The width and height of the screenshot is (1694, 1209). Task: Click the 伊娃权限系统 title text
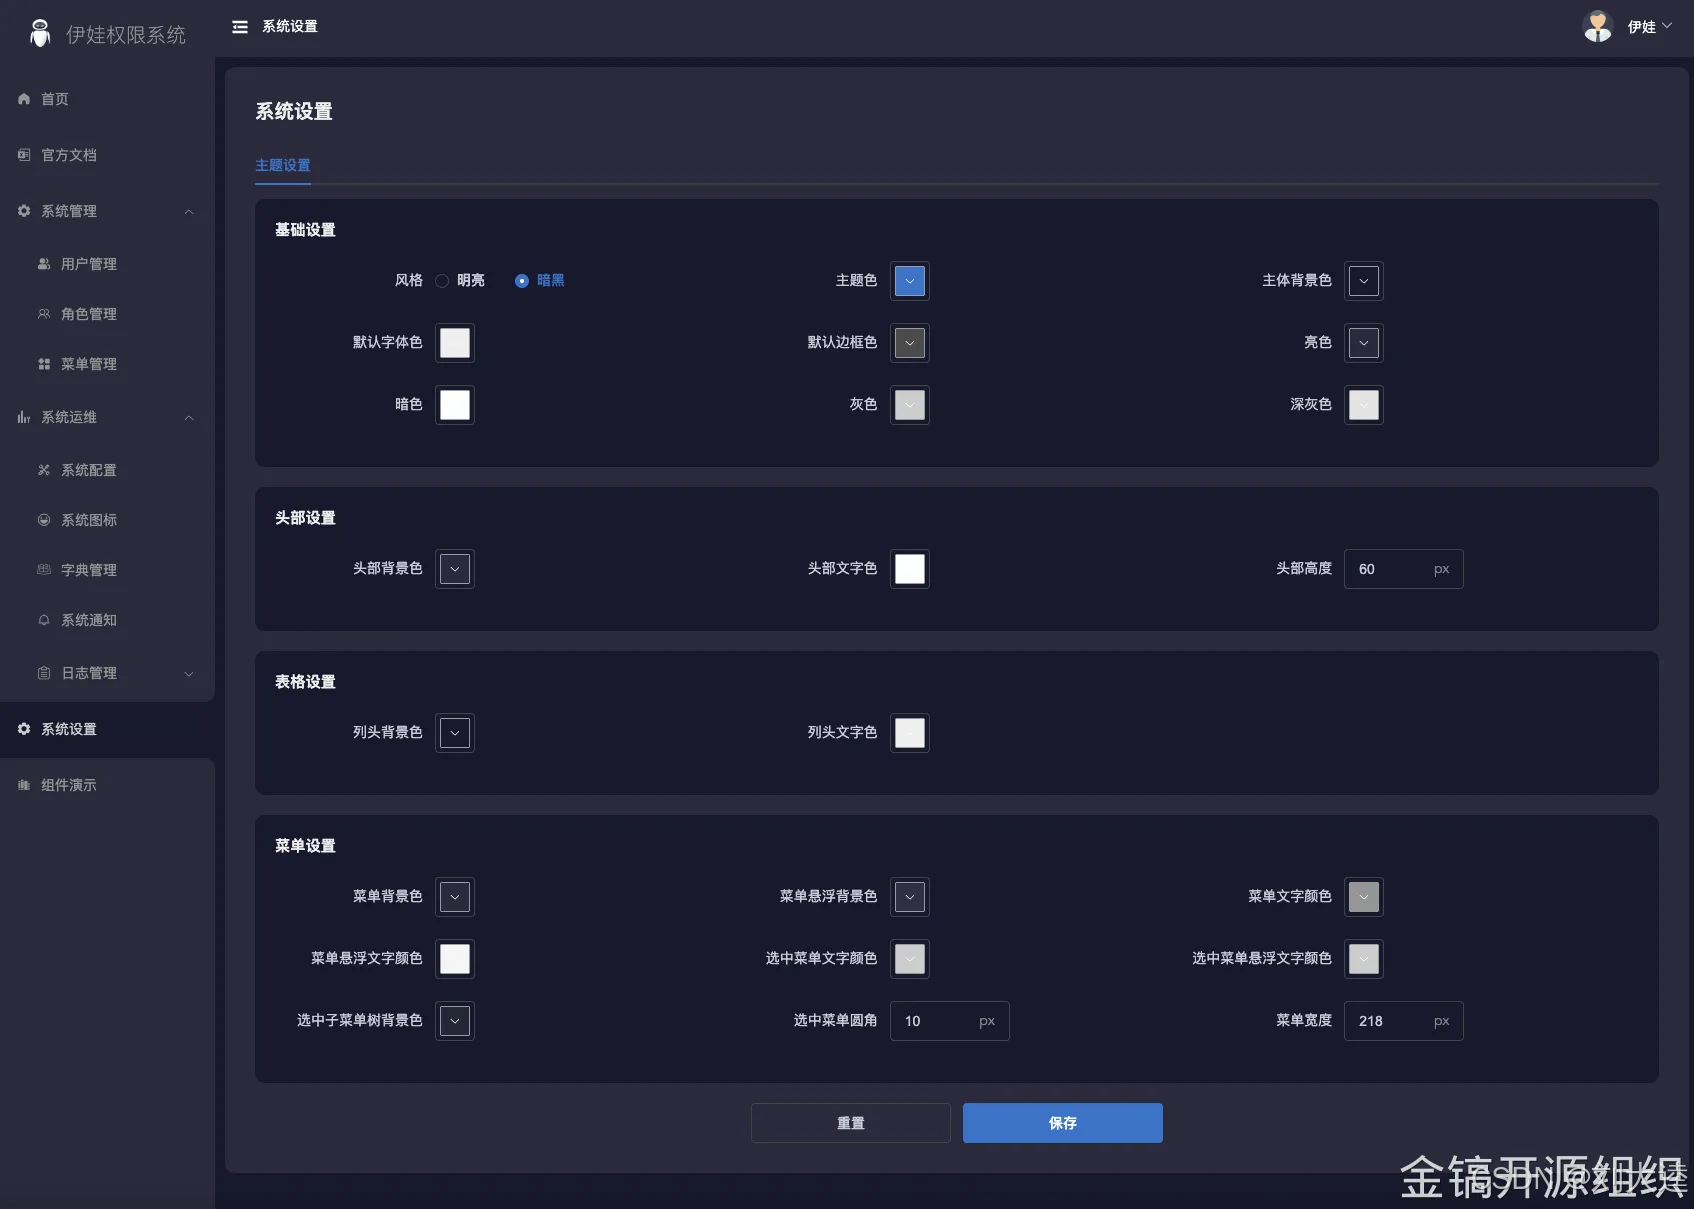(x=126, y=35)
